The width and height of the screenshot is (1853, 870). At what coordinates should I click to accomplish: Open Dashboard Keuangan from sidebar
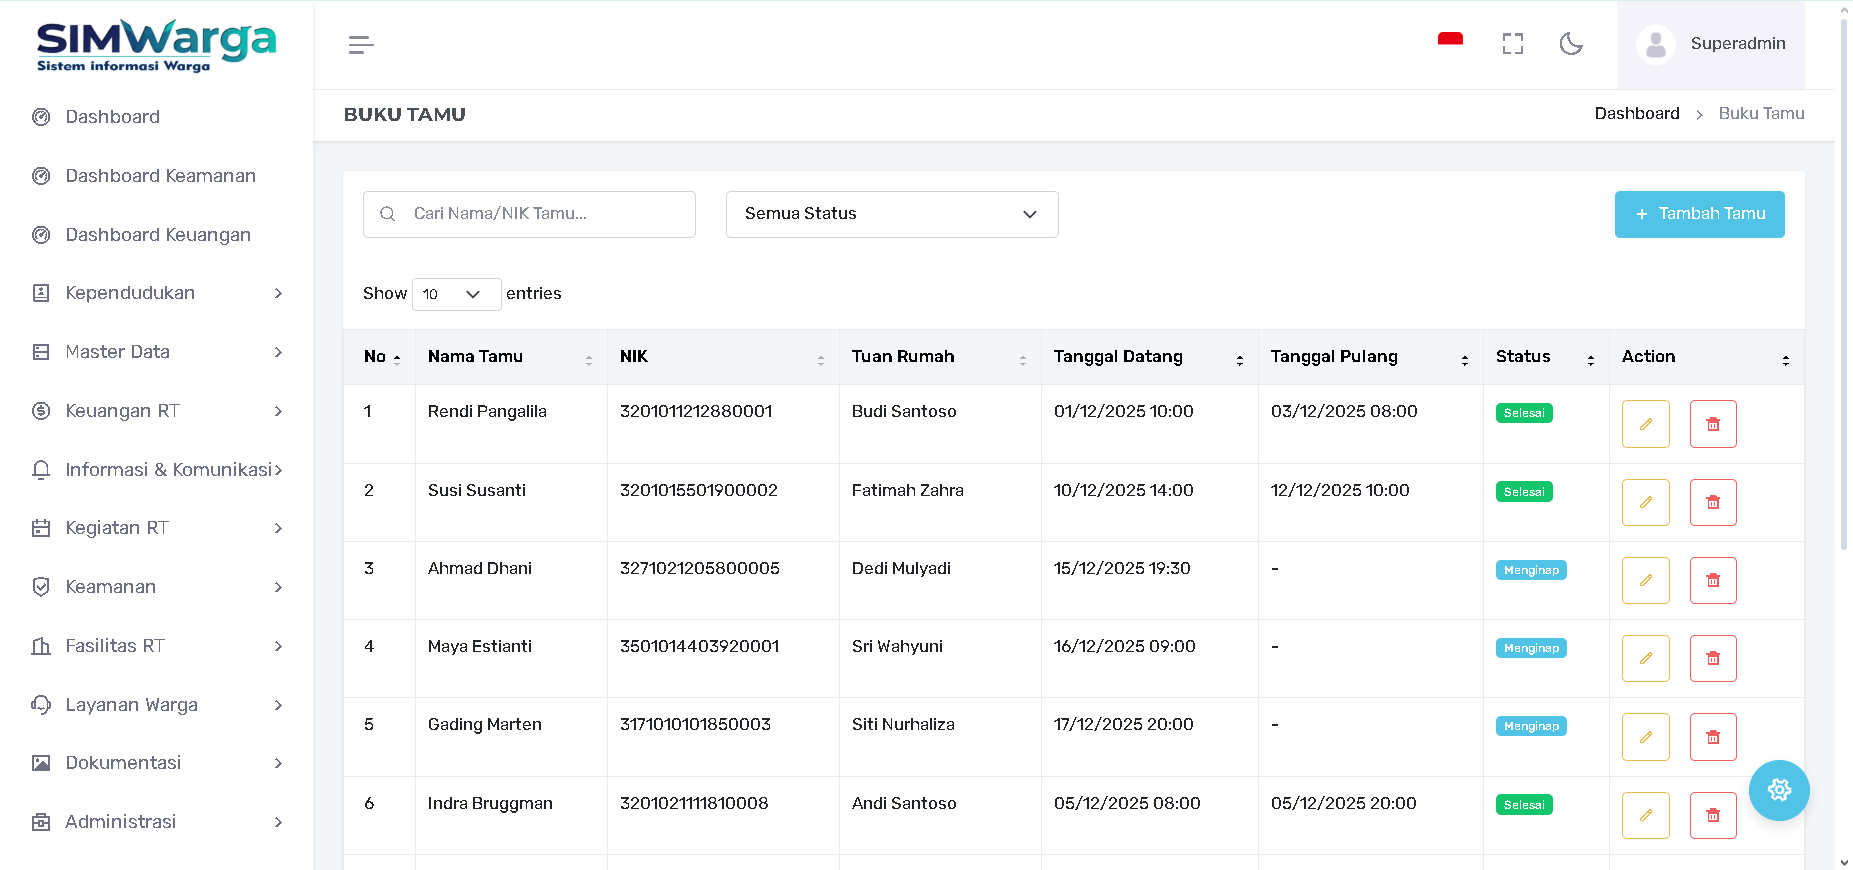pos(158,235)
